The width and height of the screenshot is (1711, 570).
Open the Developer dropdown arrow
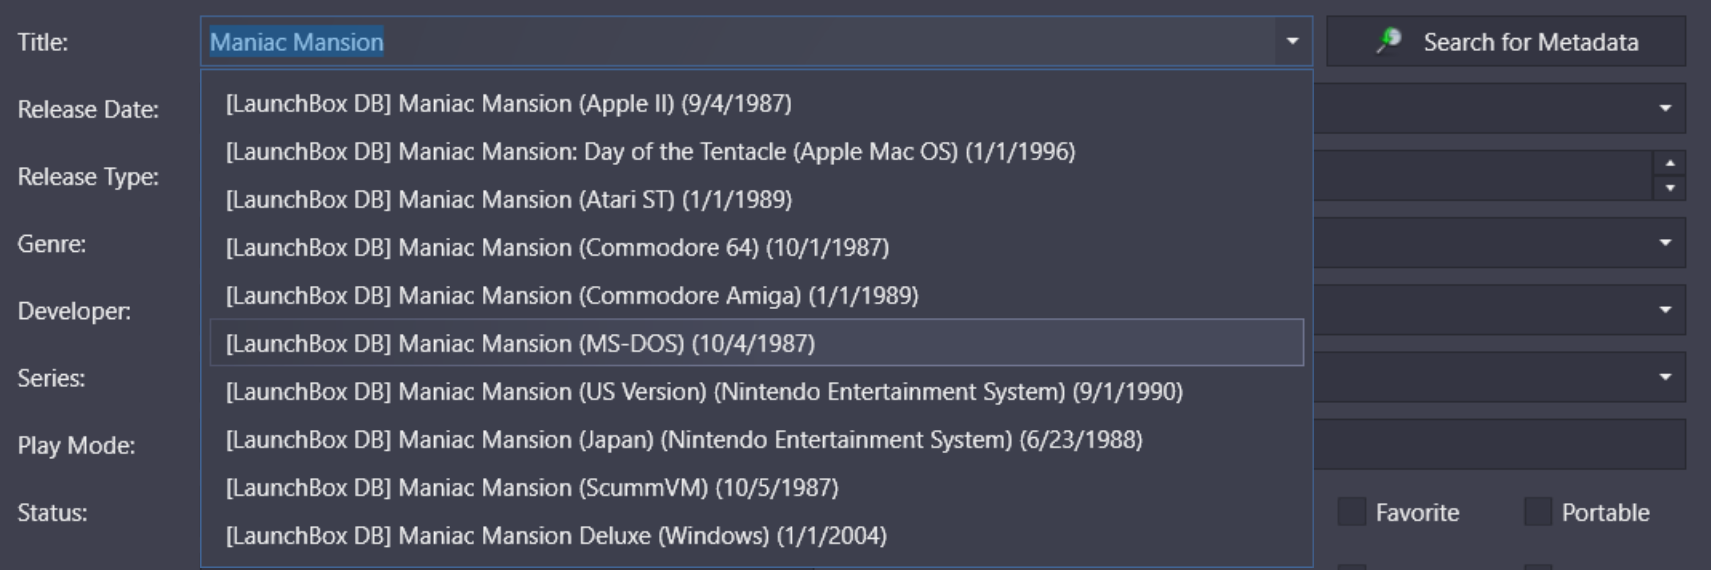tap(1665, 310)
